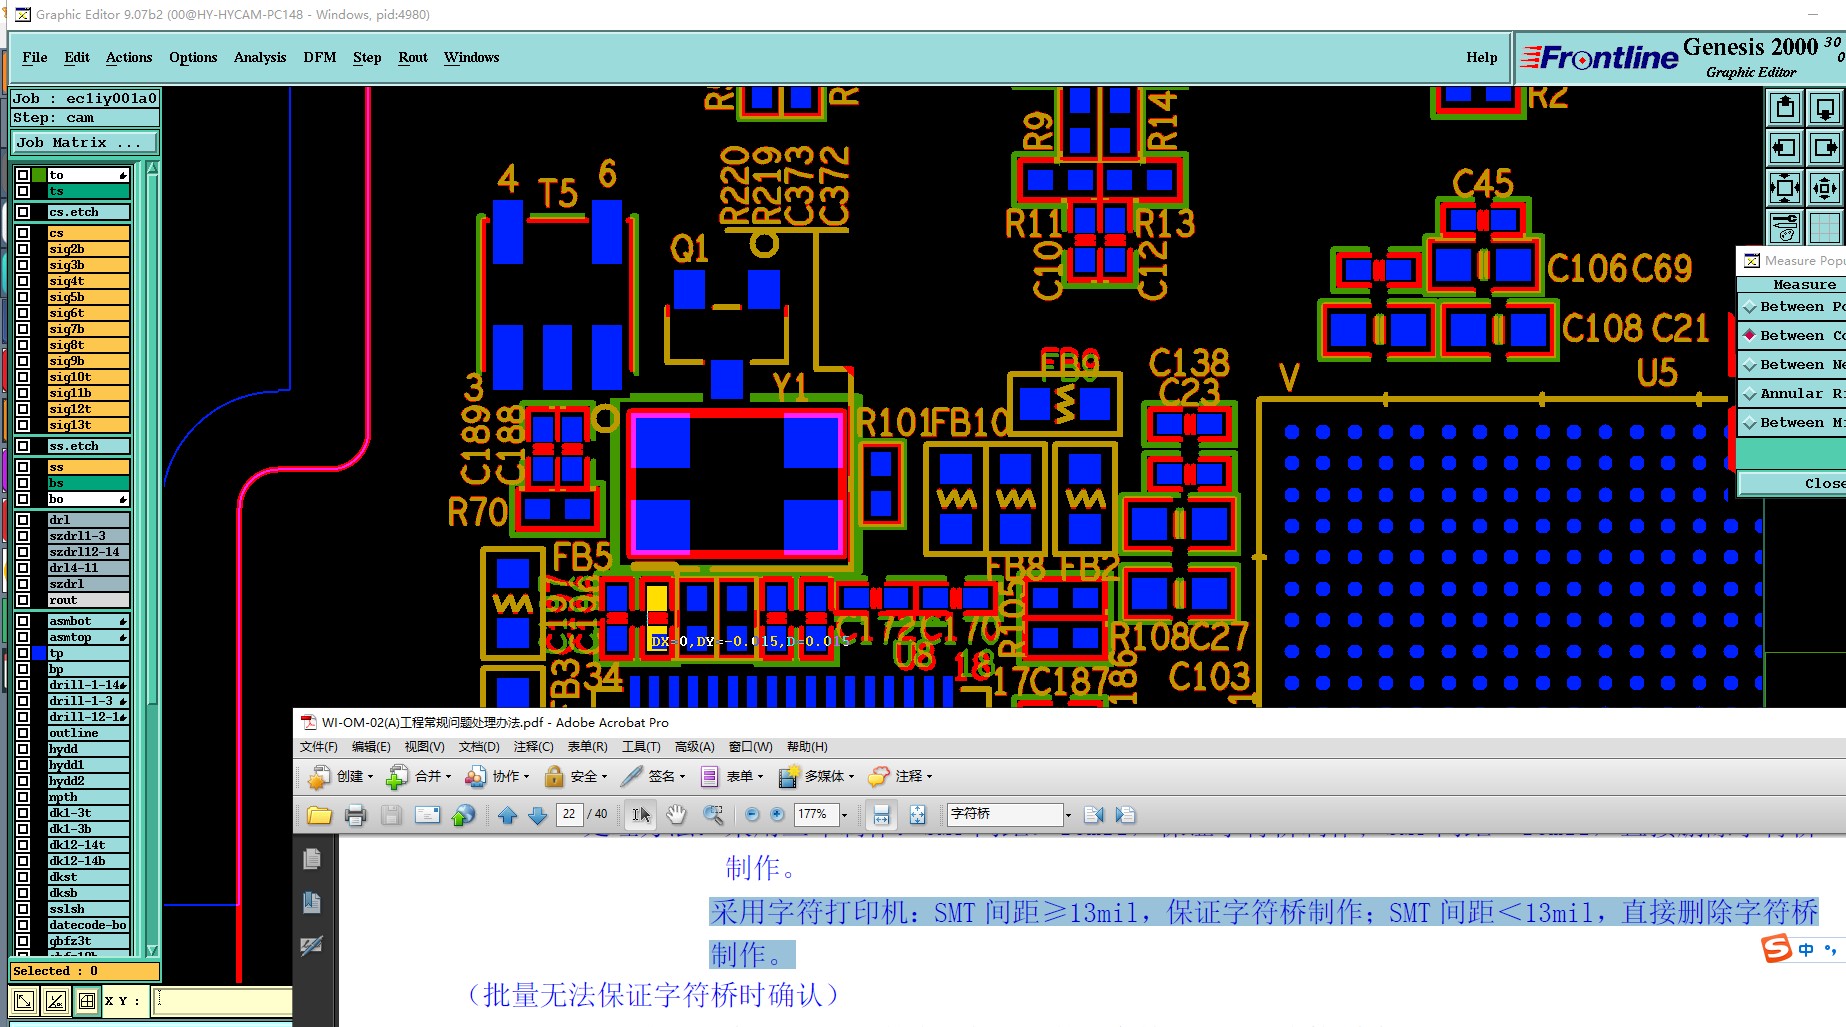The image size is (1846, 1027).
Task: Click the pan left arrow icon
Action: [x=1785, y=148]
